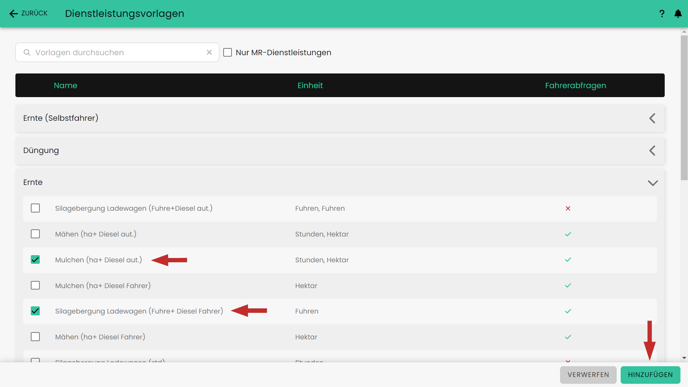The height and width of the screenshot is (387, 688).
Task: Click the red X in Silagebergung aut. row
Action: click(x=568, y=208)
